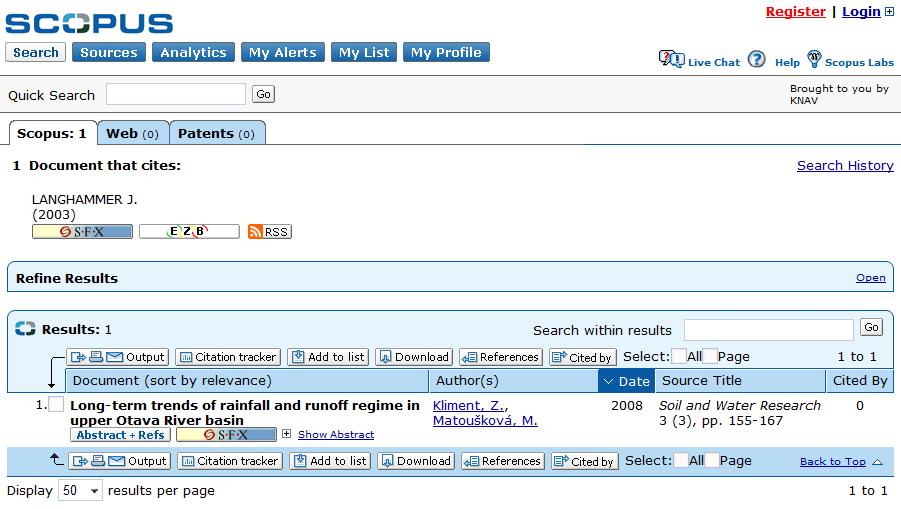Switch to Scopus: 1 results tab
The width and height of the screenshot is (901, 509).
52,133
